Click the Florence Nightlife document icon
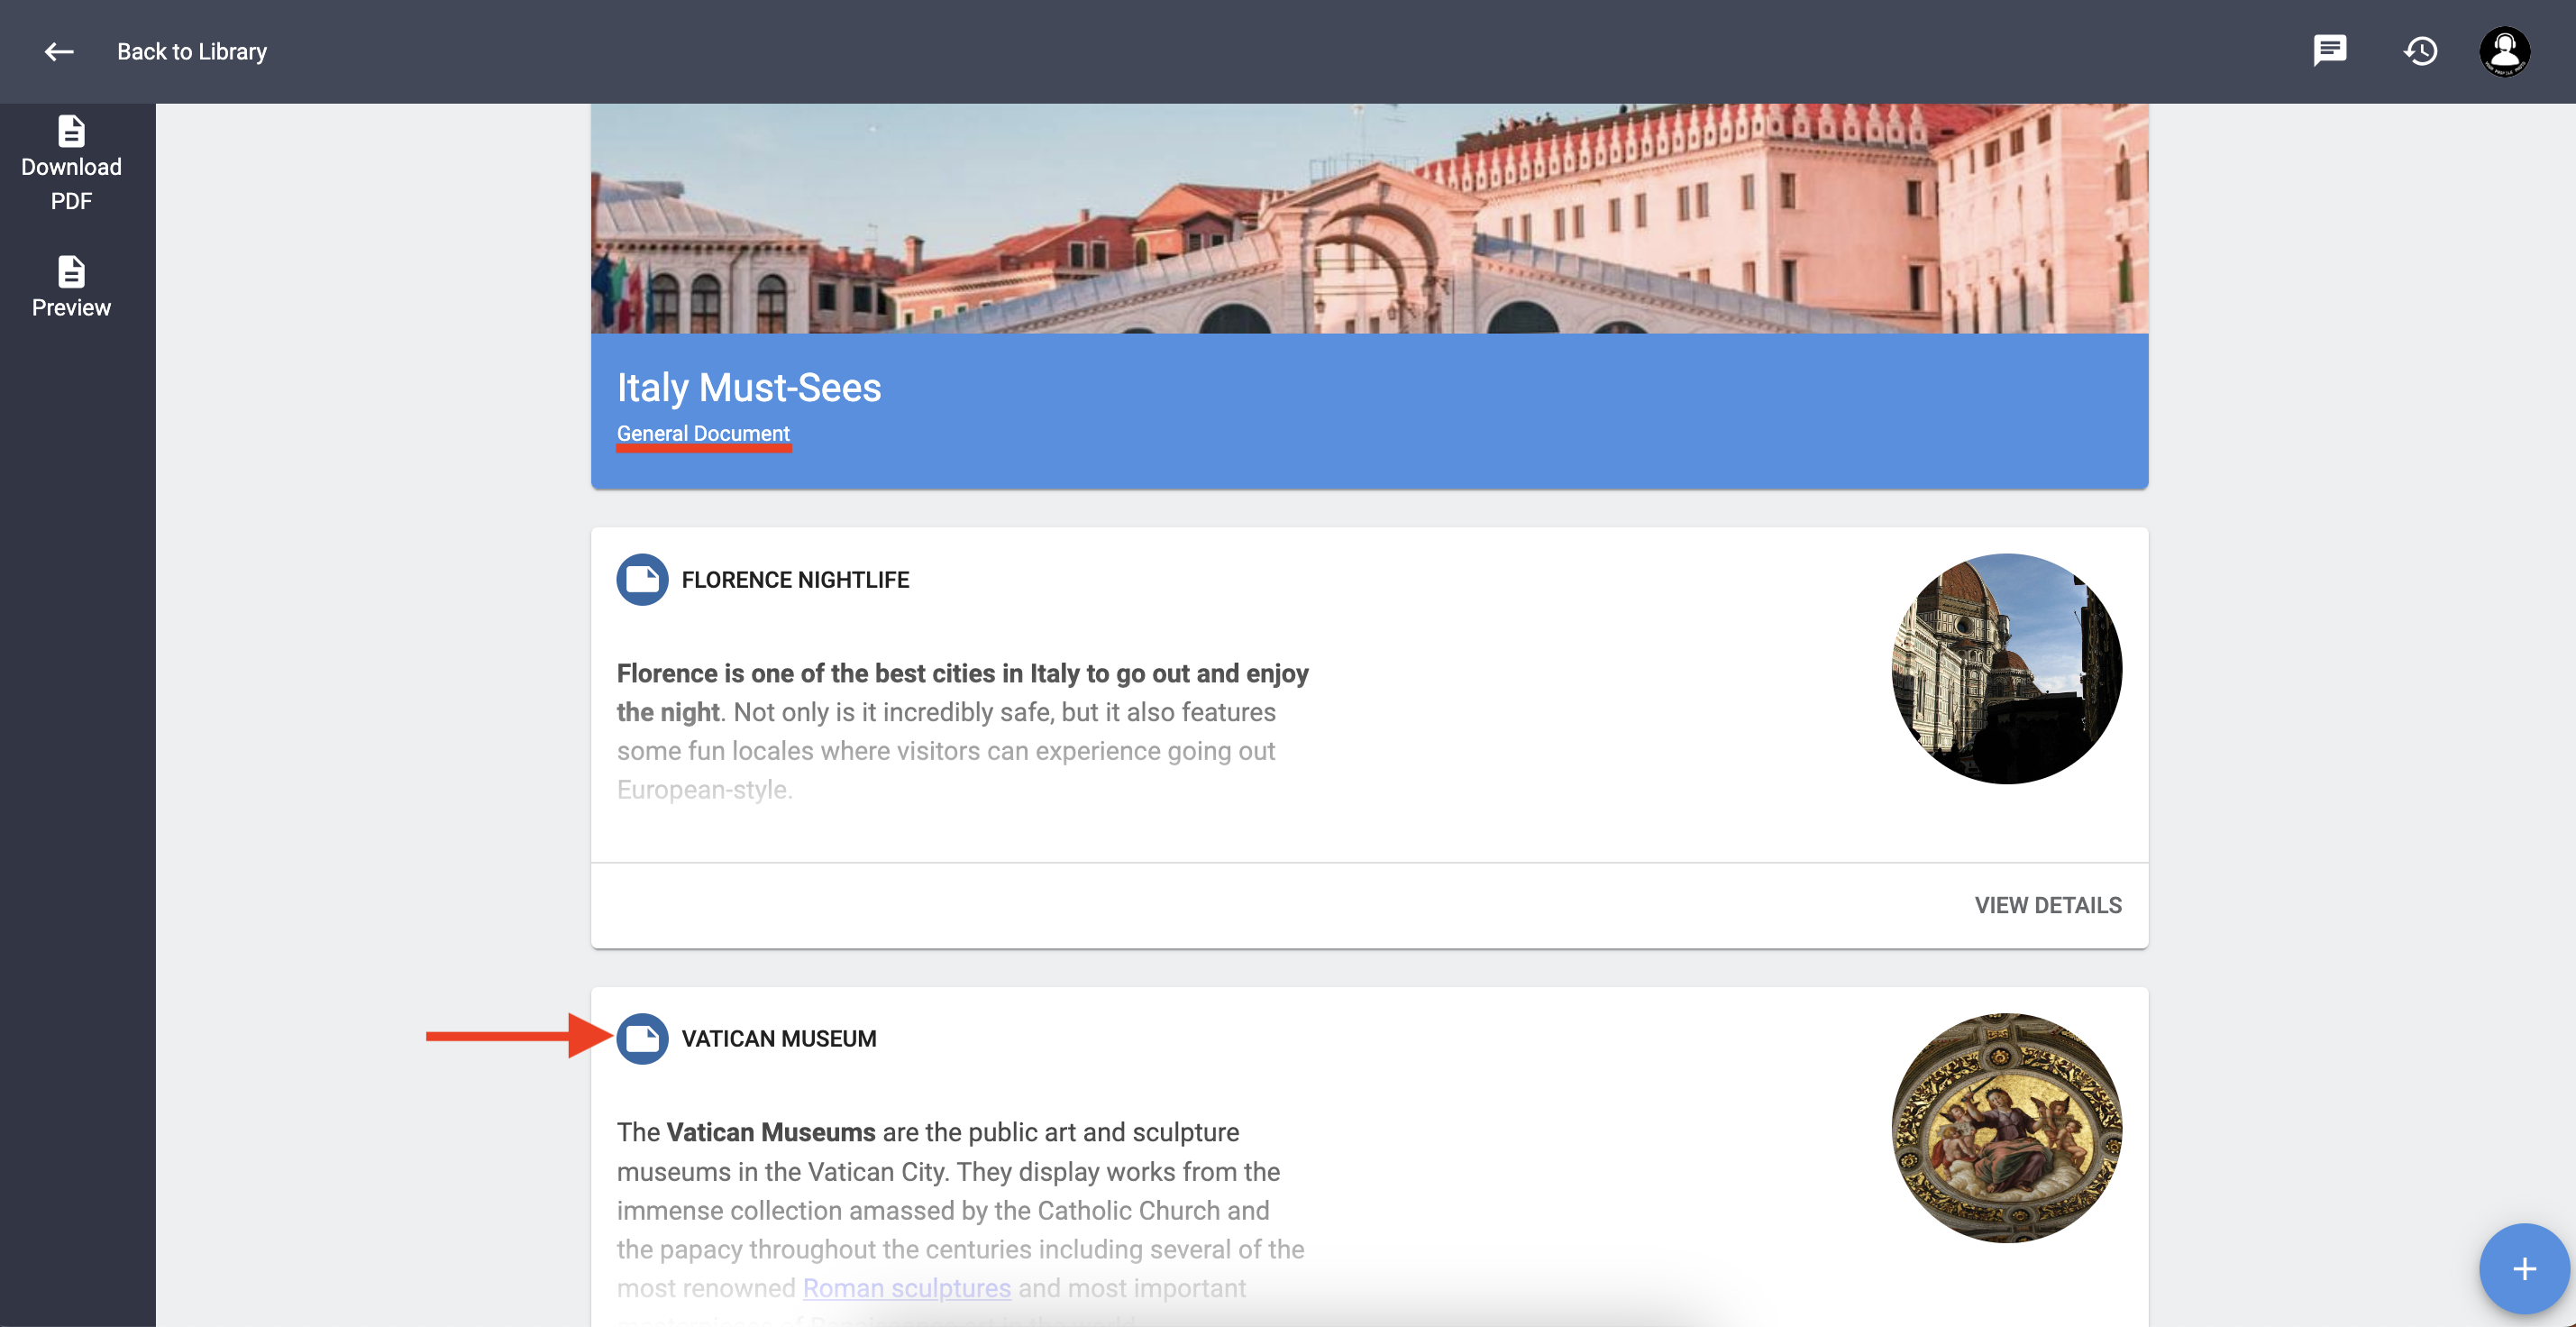Viewport: 2576px width, 1327px height. point(642,579)
